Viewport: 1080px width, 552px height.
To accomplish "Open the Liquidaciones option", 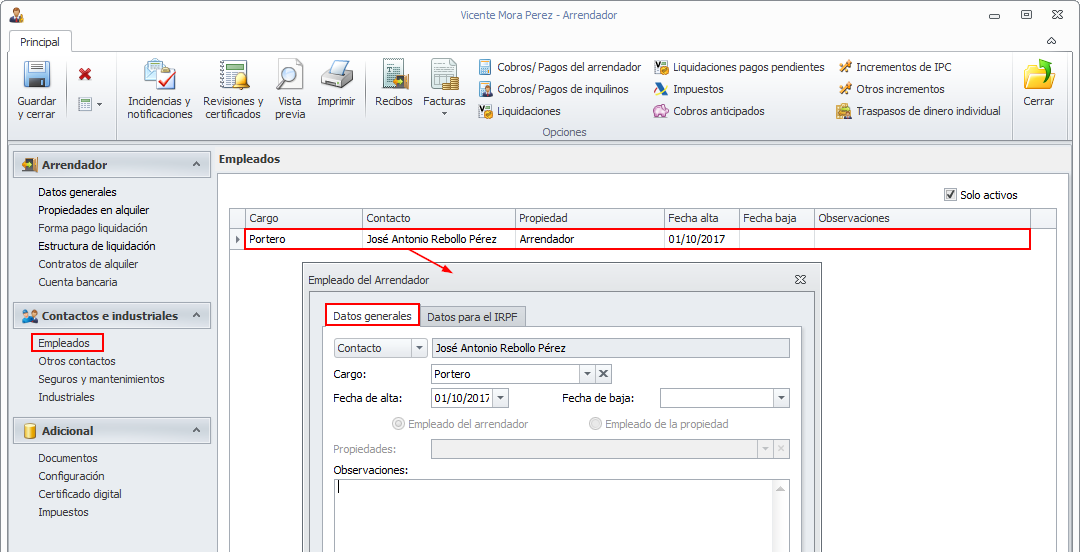I will click(520, 111).
